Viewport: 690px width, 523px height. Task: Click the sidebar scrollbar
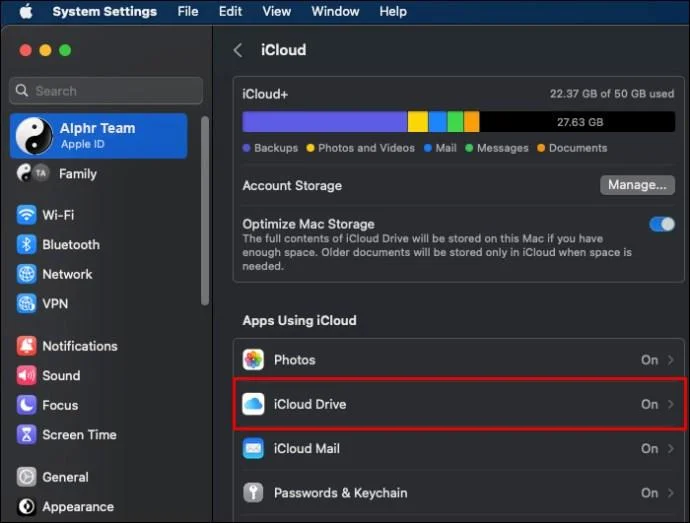(205, 211)
